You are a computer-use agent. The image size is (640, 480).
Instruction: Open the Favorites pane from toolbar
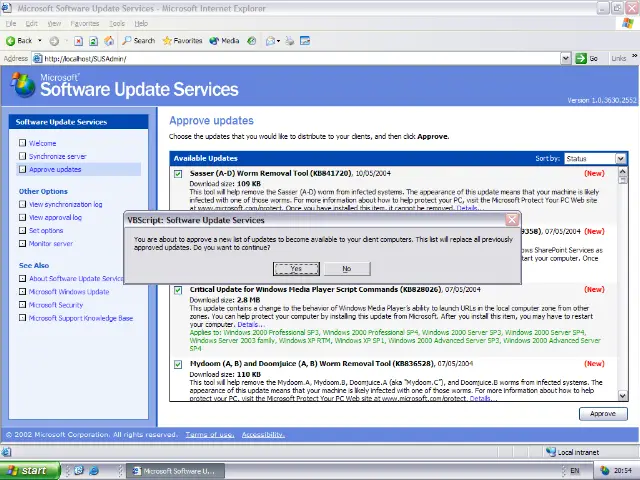pos(182,41)
